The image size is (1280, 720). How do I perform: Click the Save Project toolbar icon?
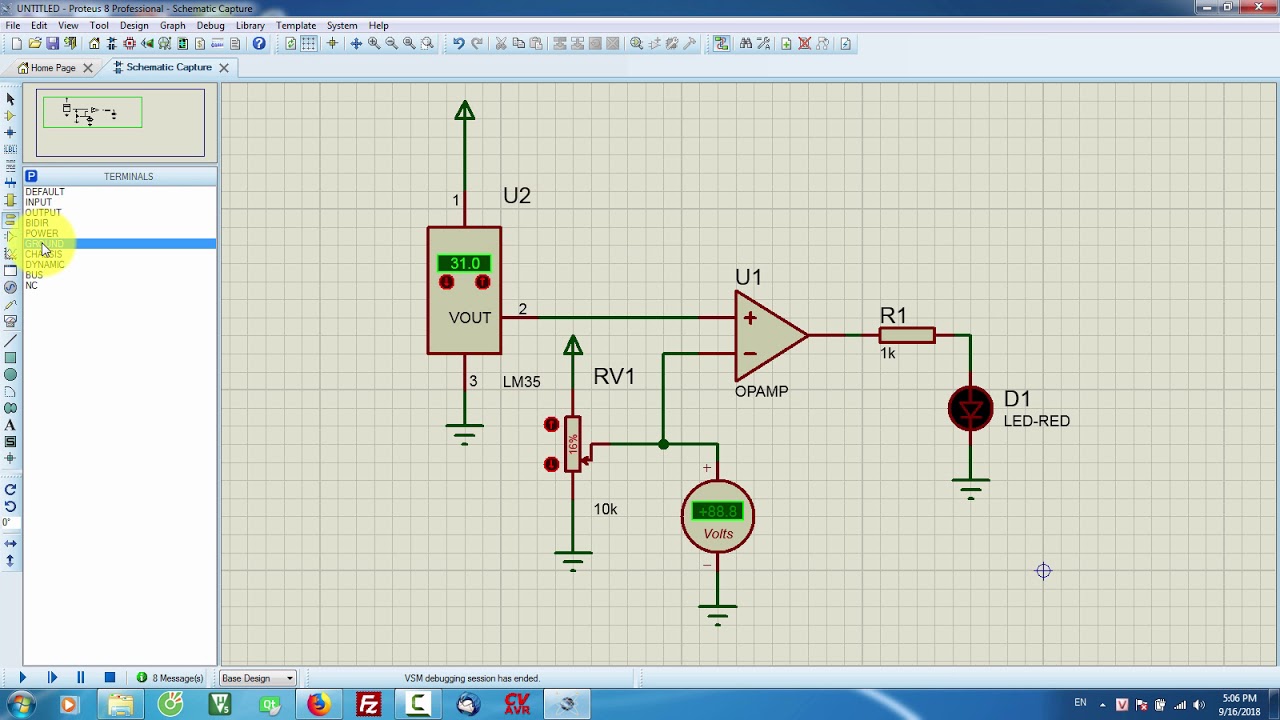tap(52, 44)
